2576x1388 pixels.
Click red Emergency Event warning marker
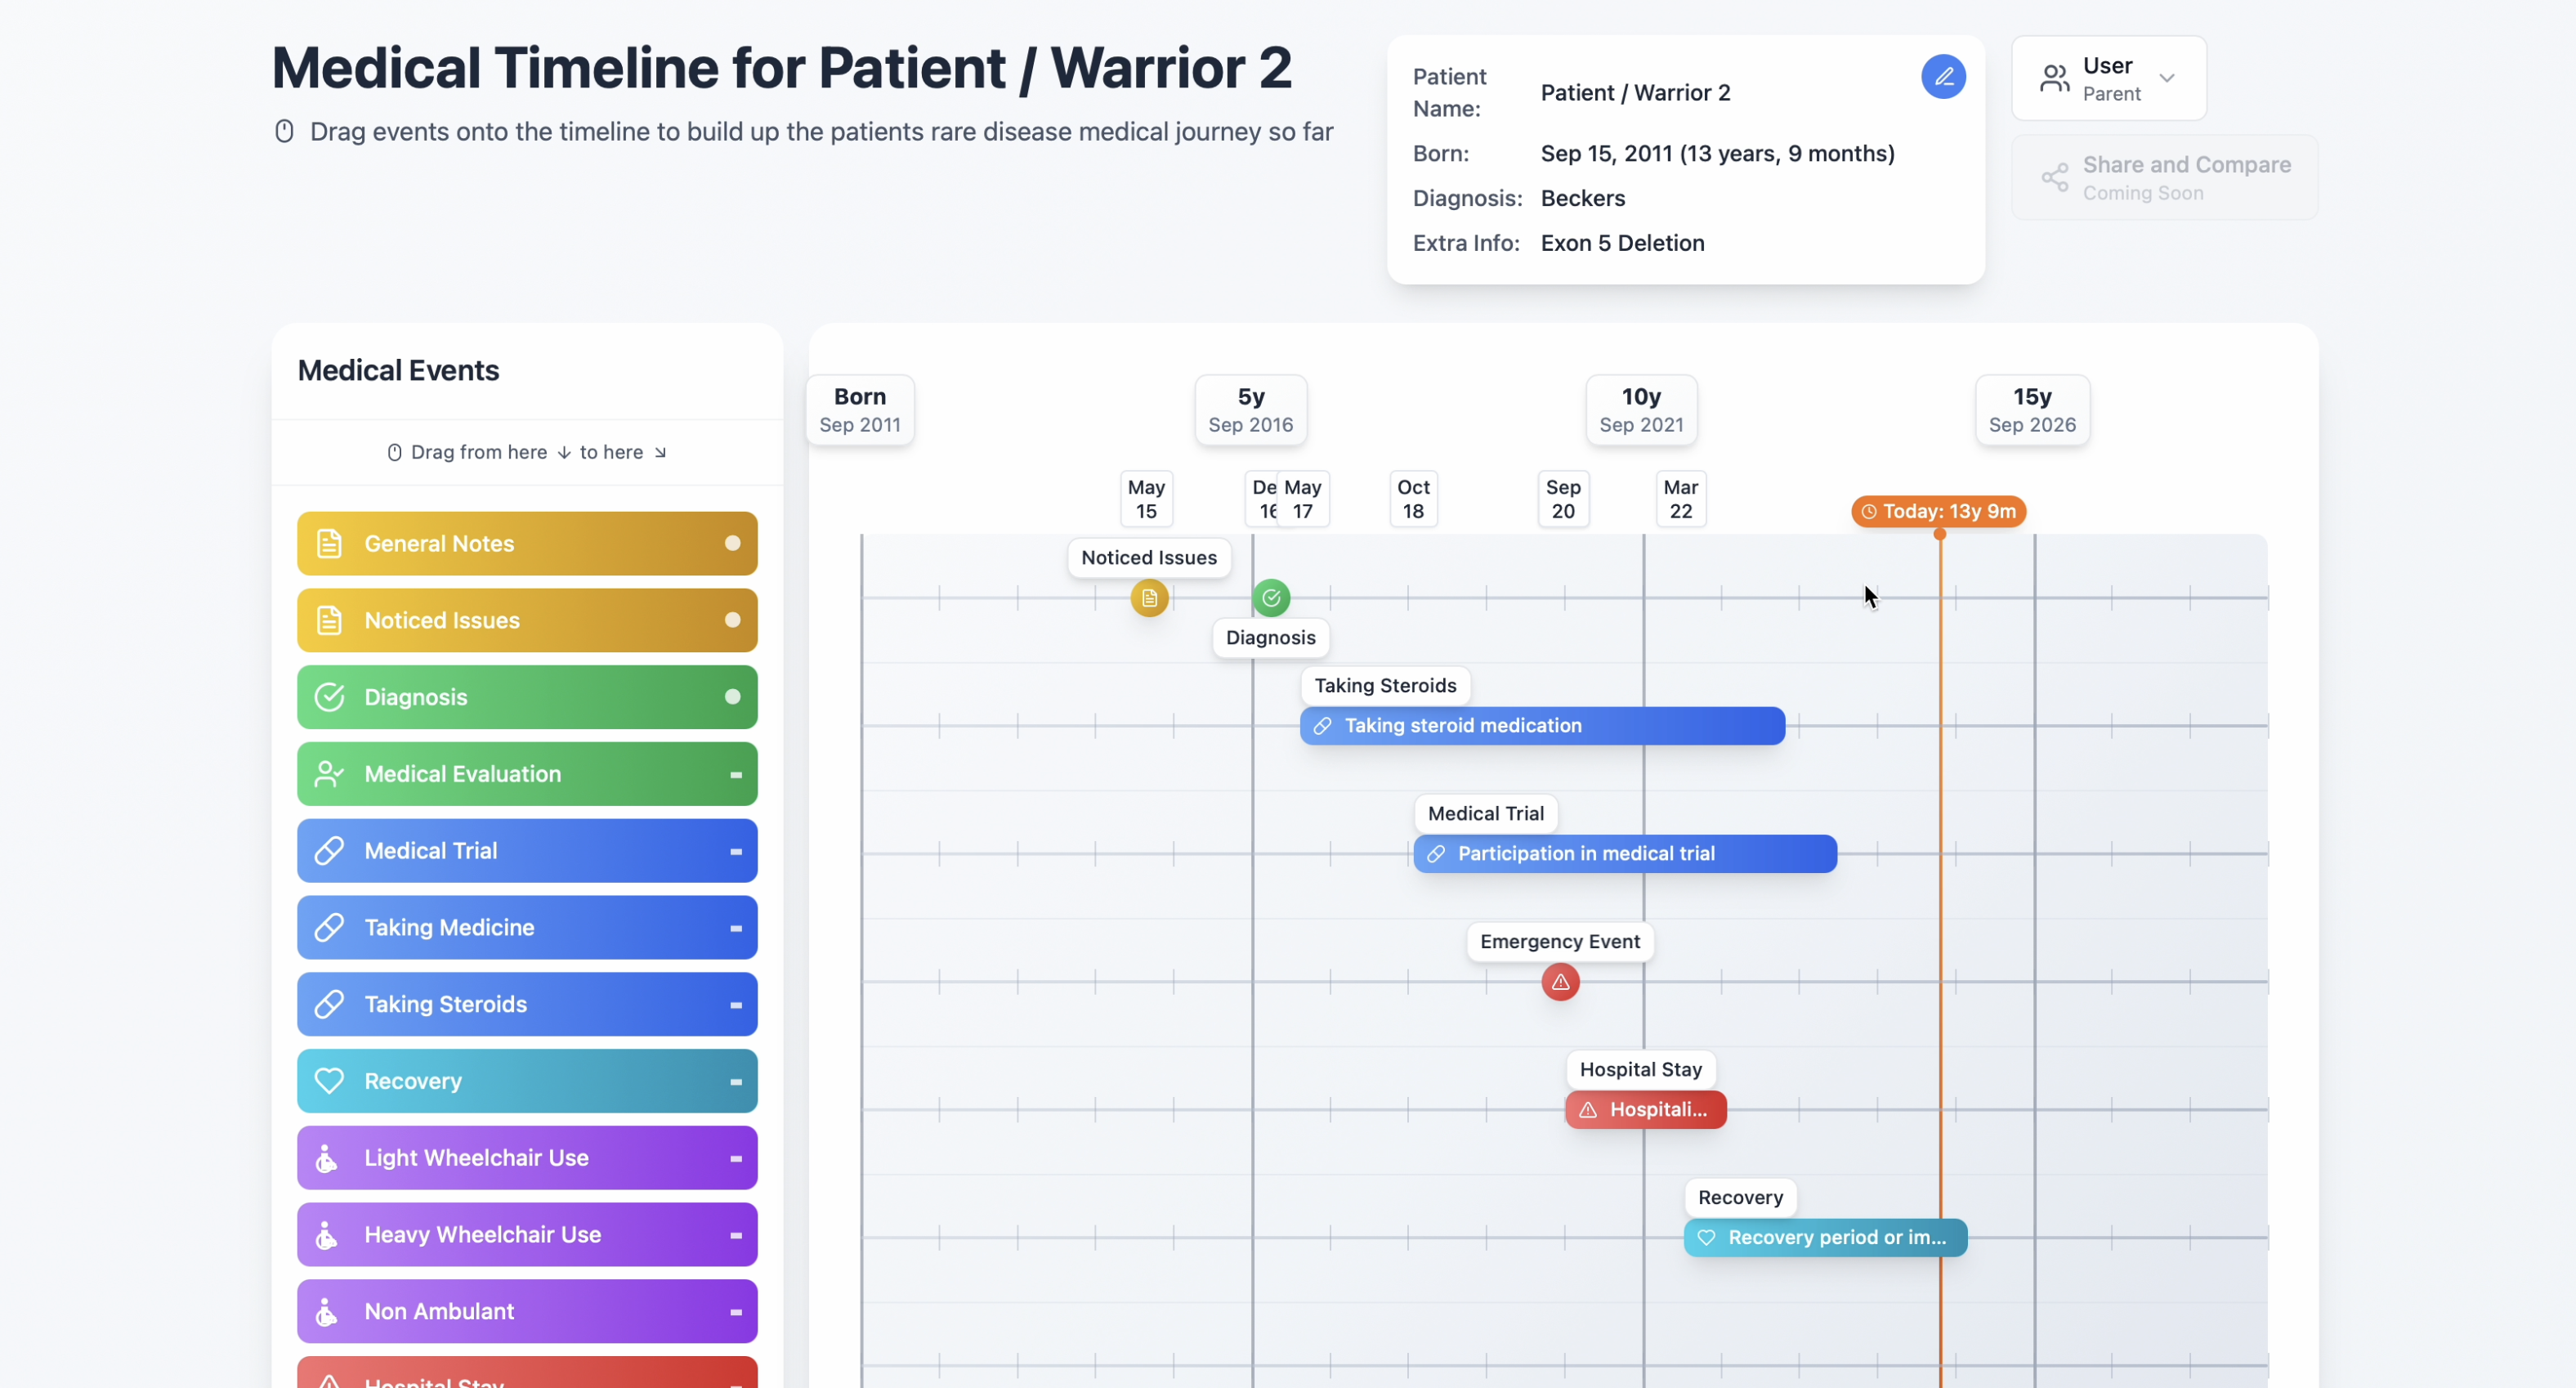pos(1559,982)
